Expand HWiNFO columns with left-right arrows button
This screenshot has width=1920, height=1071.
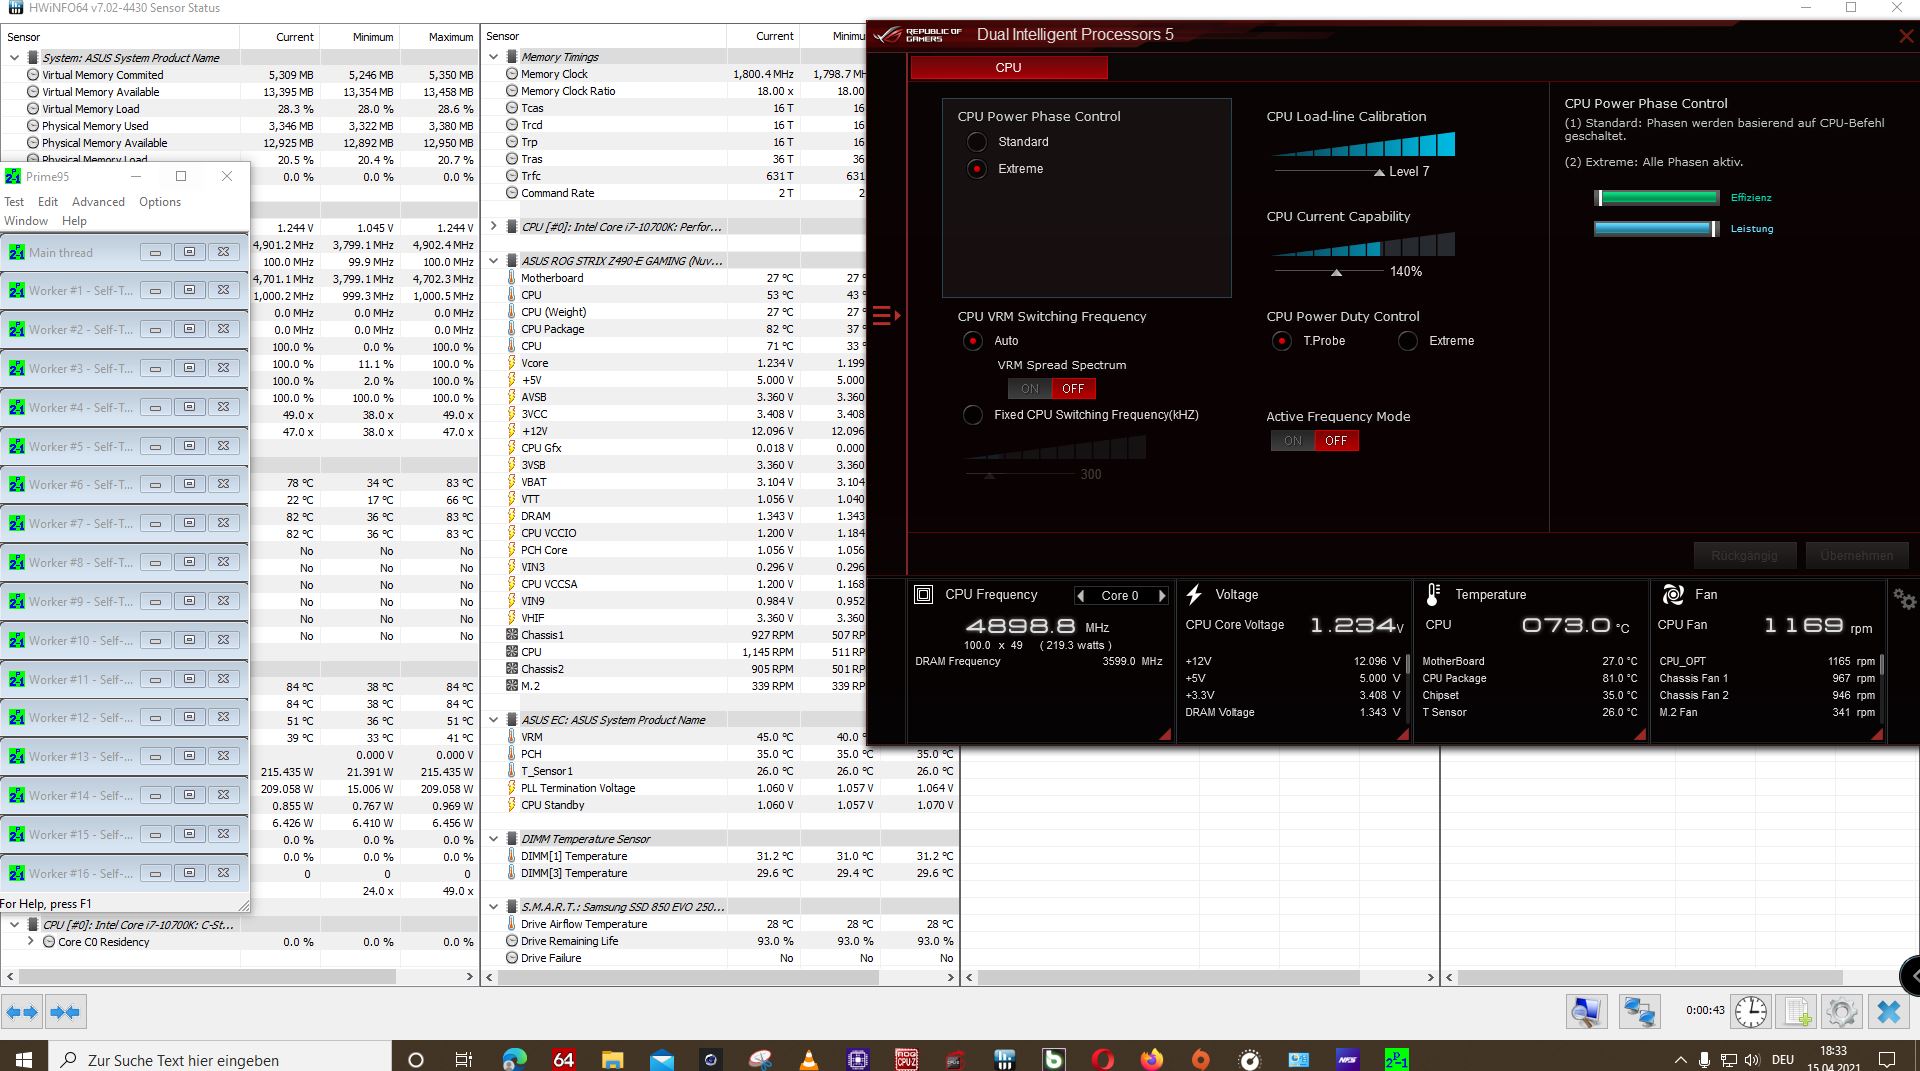(x=22, y=1012)
